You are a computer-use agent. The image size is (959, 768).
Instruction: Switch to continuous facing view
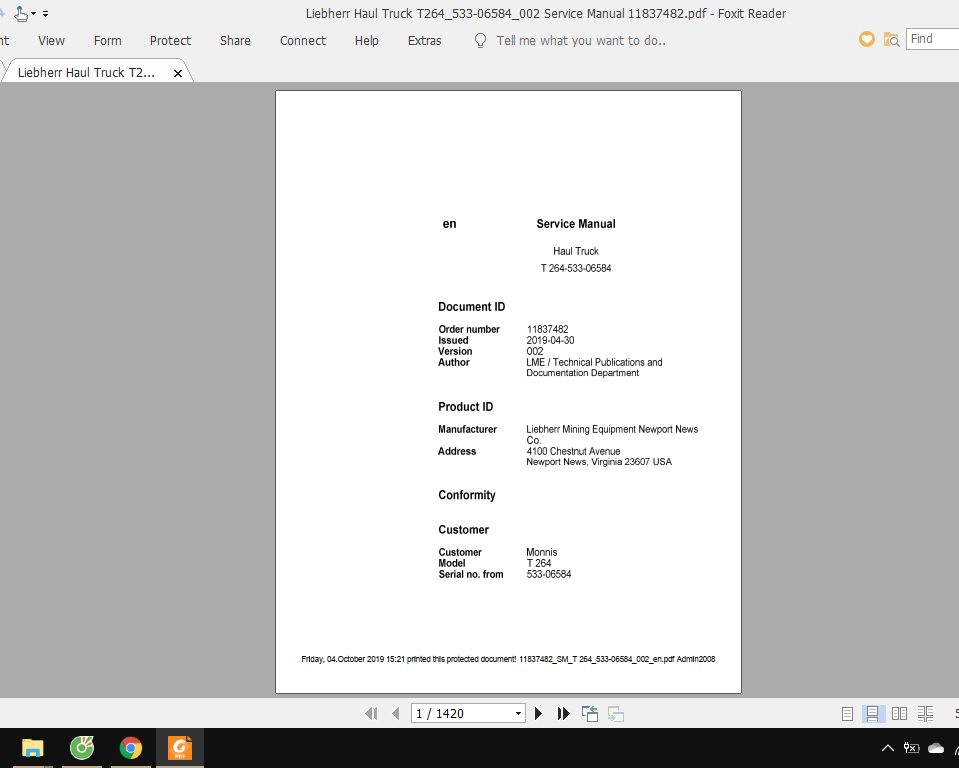point(925,714)
